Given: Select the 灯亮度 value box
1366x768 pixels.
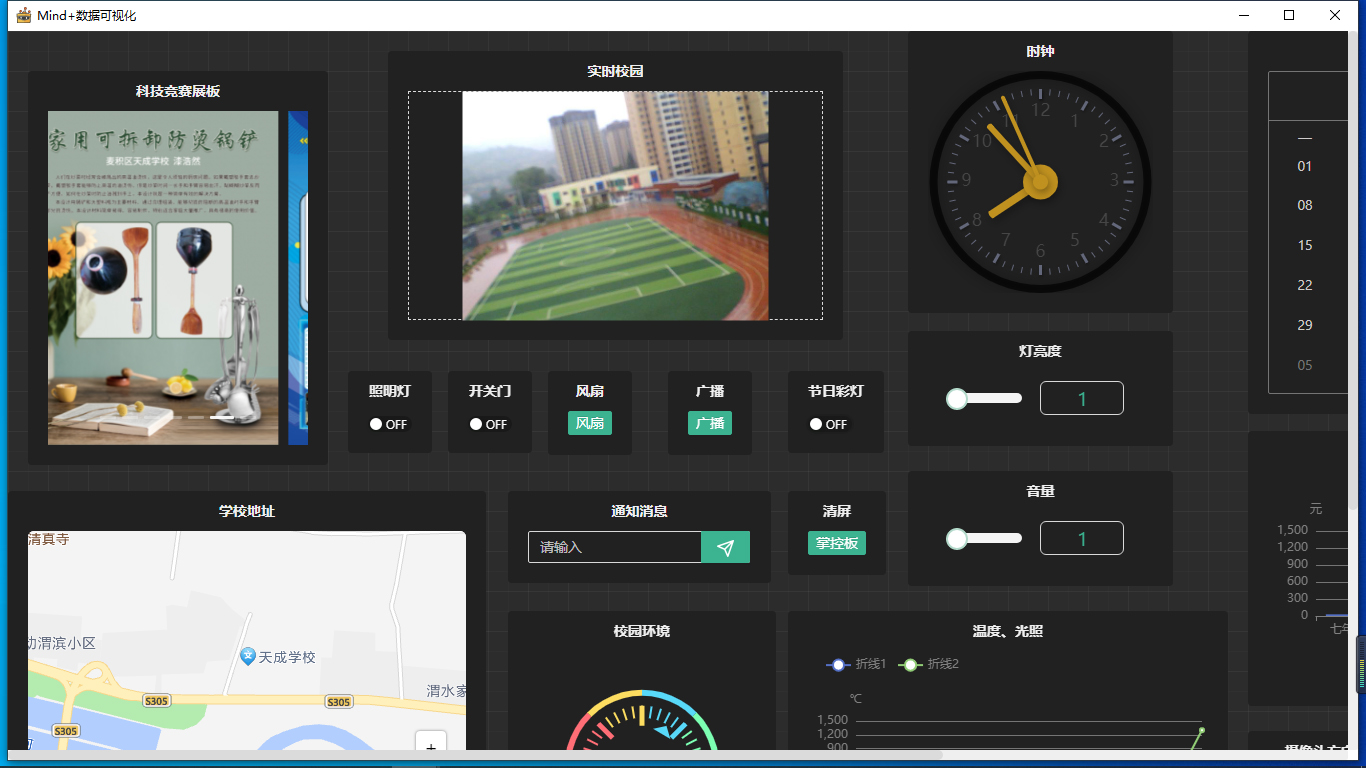Looking at the screenshot, I should click(x=1082, y=398).
